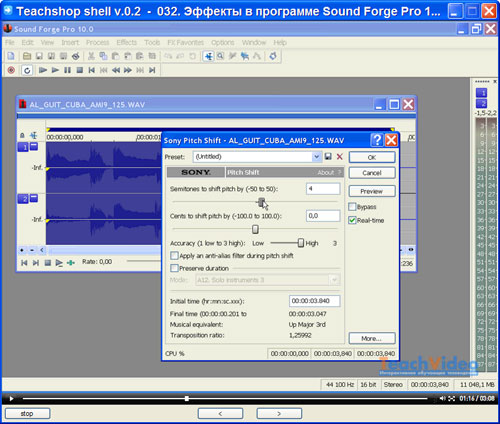Click Forward in main transport bar
Viewport: 500px width, 424px height.
pos(128,70)
